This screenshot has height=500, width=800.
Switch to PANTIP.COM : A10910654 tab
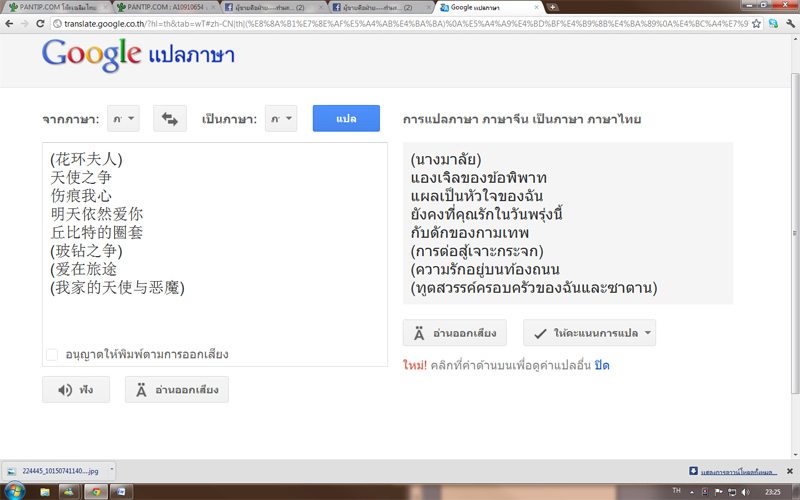(164, 7)
